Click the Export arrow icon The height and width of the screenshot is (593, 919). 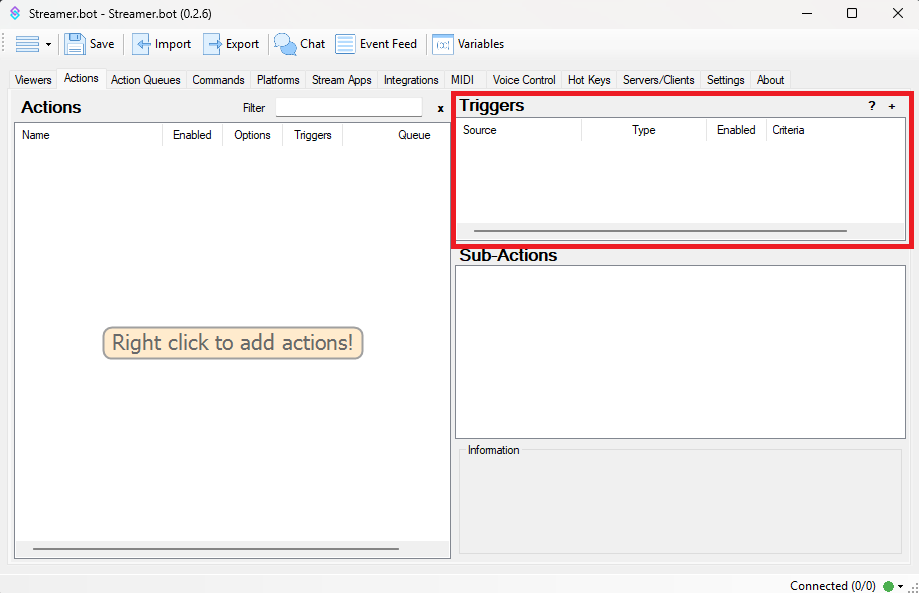(212, 44)
